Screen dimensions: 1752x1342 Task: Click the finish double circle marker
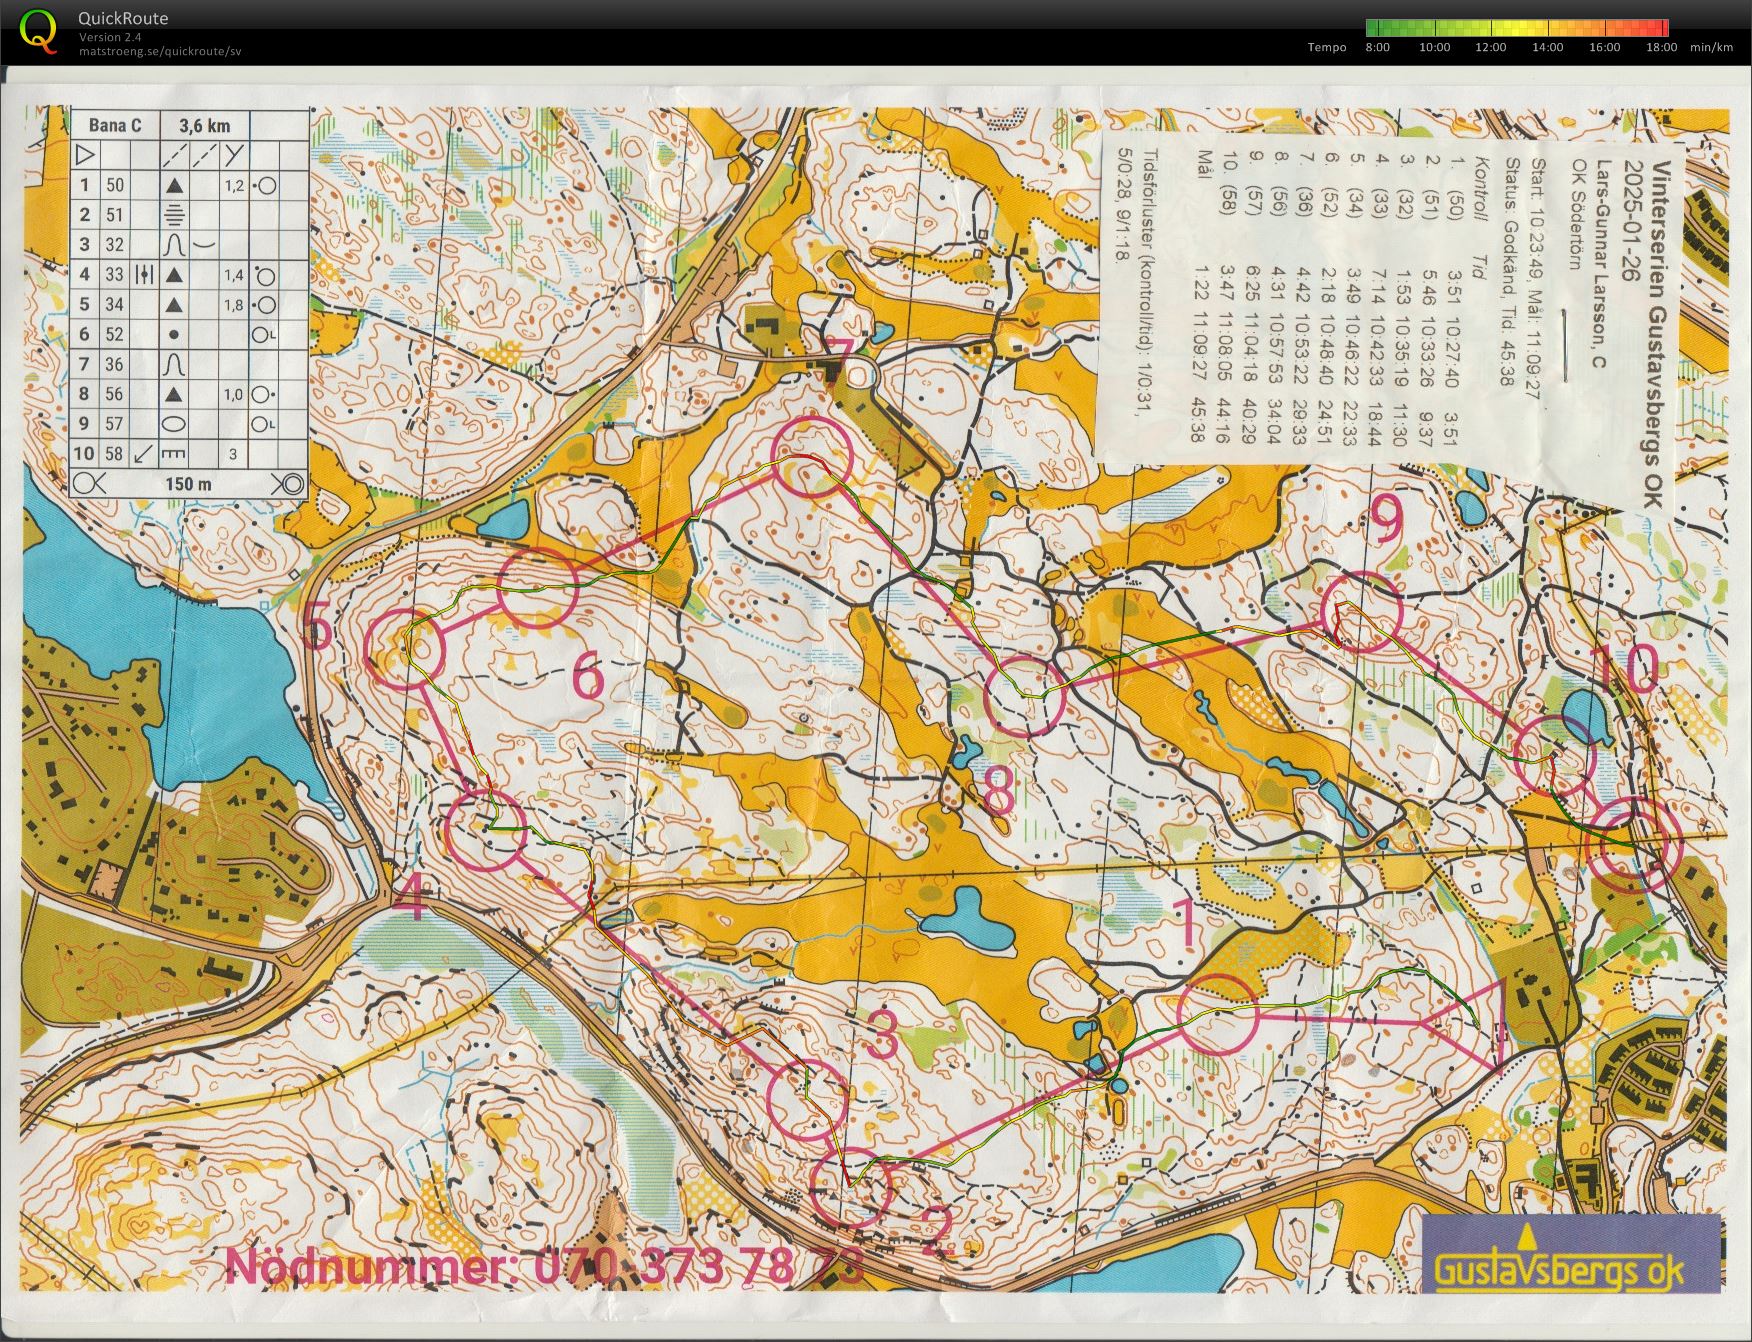point(1638,845)
